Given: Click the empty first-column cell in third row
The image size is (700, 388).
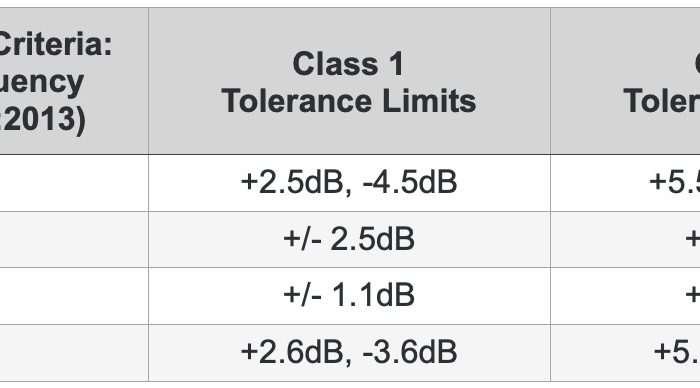Looking at the screenshot, I should click(x=74, y=296).
